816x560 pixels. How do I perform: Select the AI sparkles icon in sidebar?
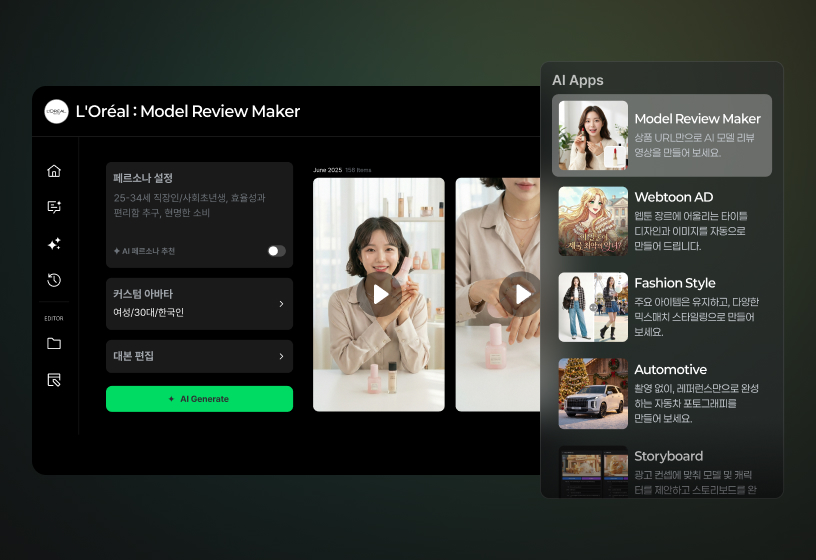[54, 244]
